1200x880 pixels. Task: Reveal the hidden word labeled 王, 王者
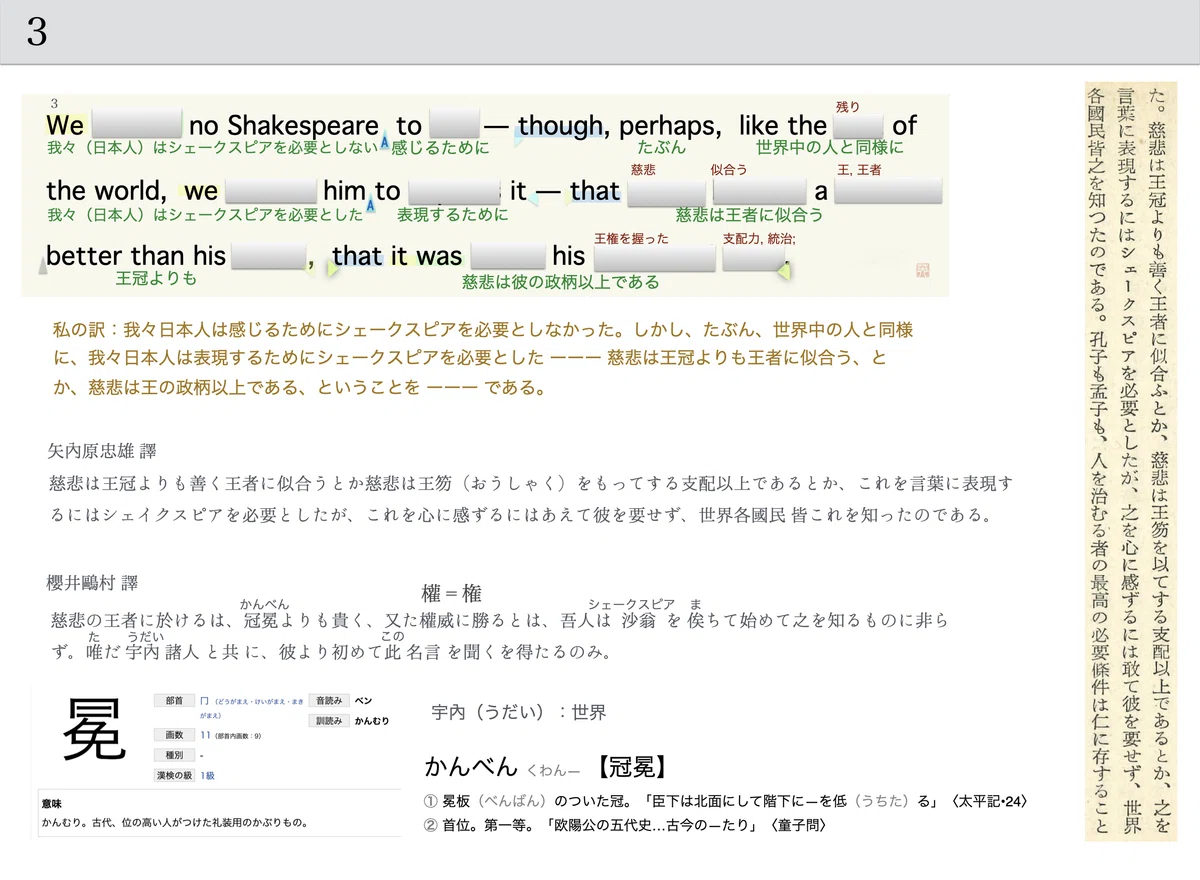(x=888, y=191)
